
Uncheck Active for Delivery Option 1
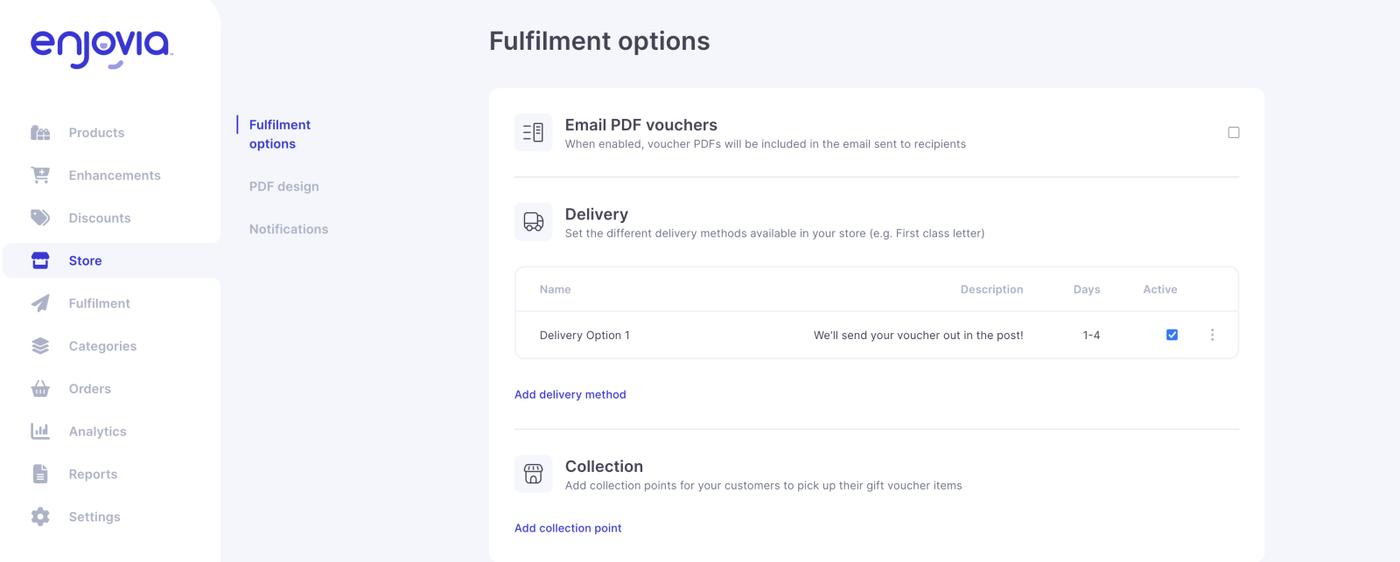point(1172,335)
